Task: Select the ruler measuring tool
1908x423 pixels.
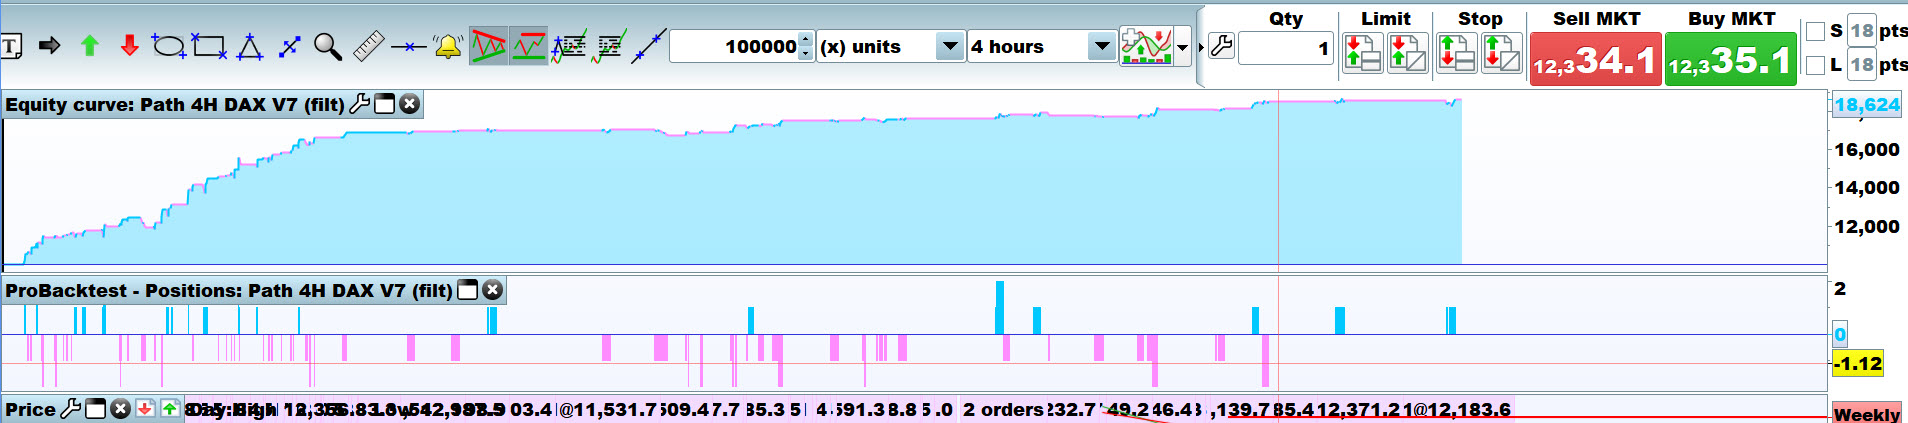Action: [369, 46]
